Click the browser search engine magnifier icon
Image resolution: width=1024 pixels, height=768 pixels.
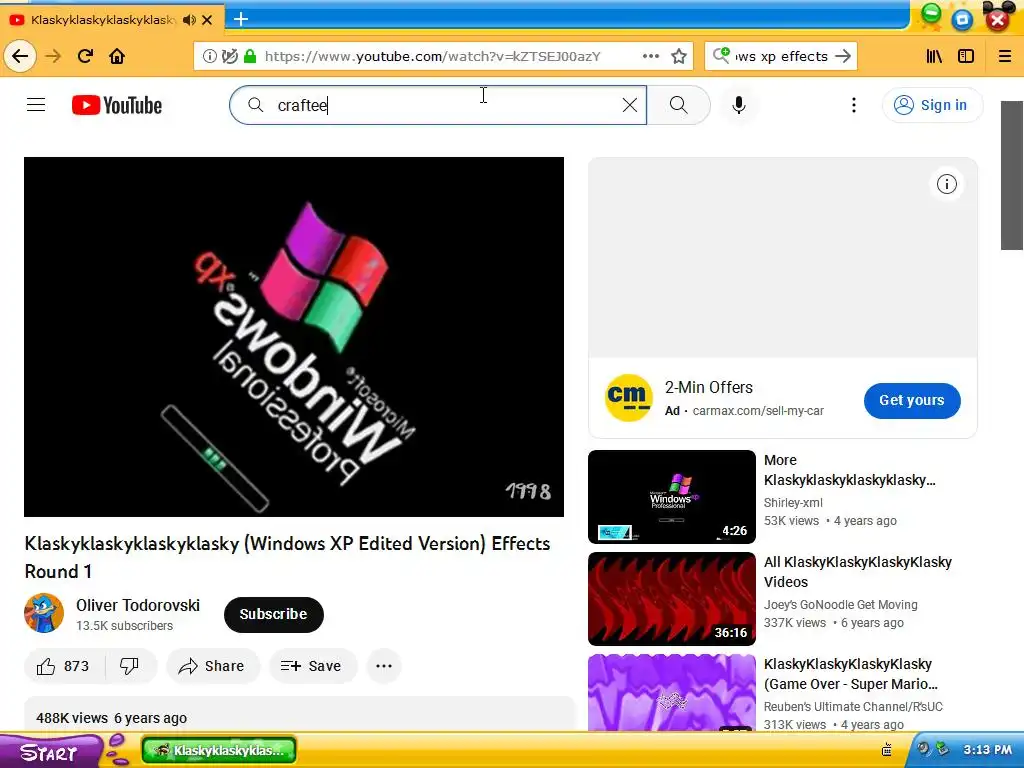pyautogui.click(x=721, y=56)
